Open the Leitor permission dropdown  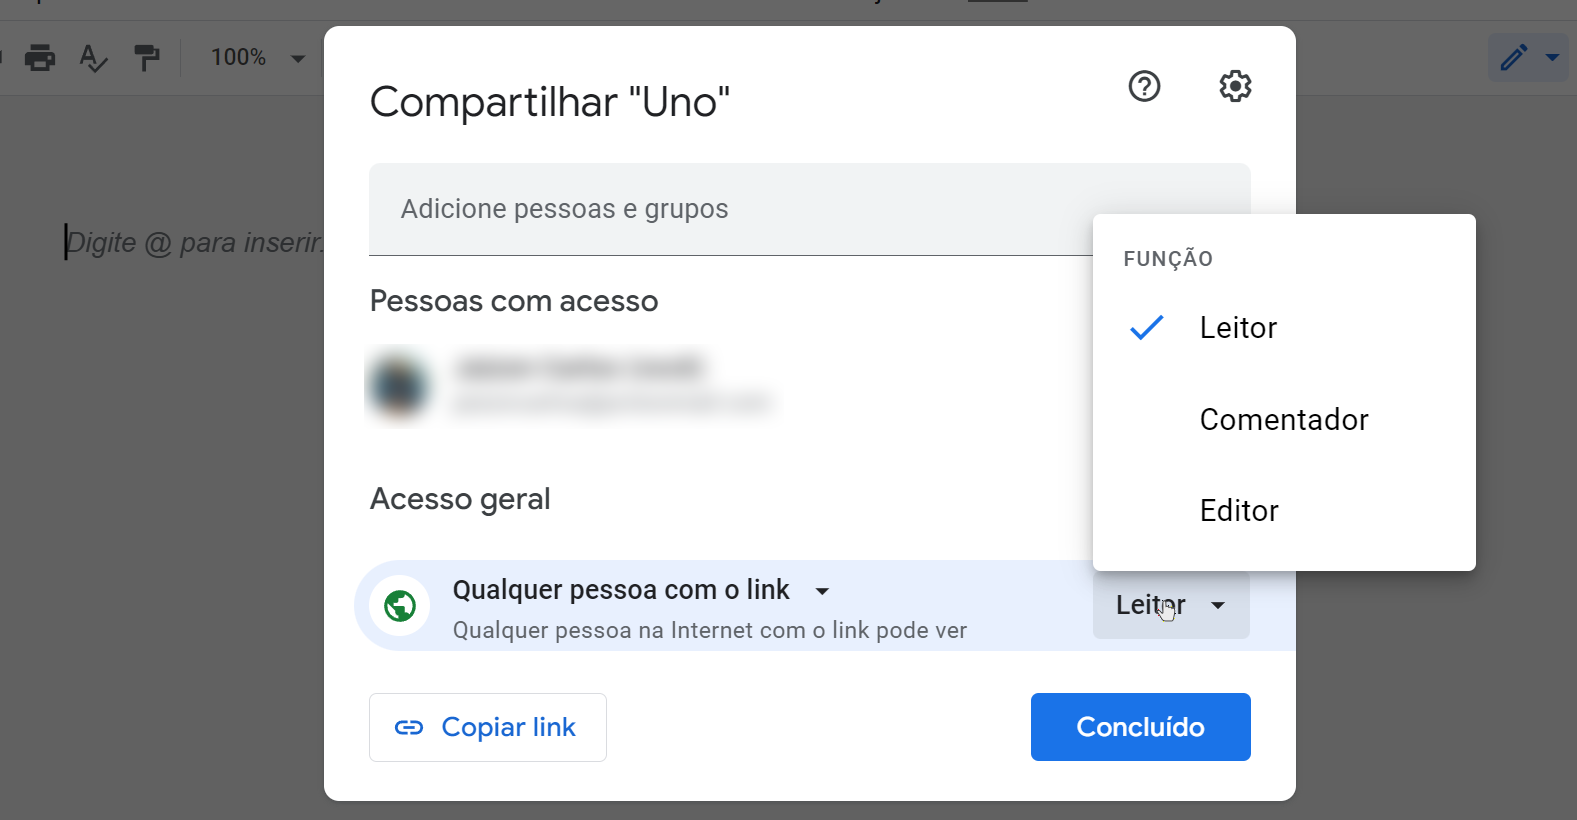click(1170, 604)
